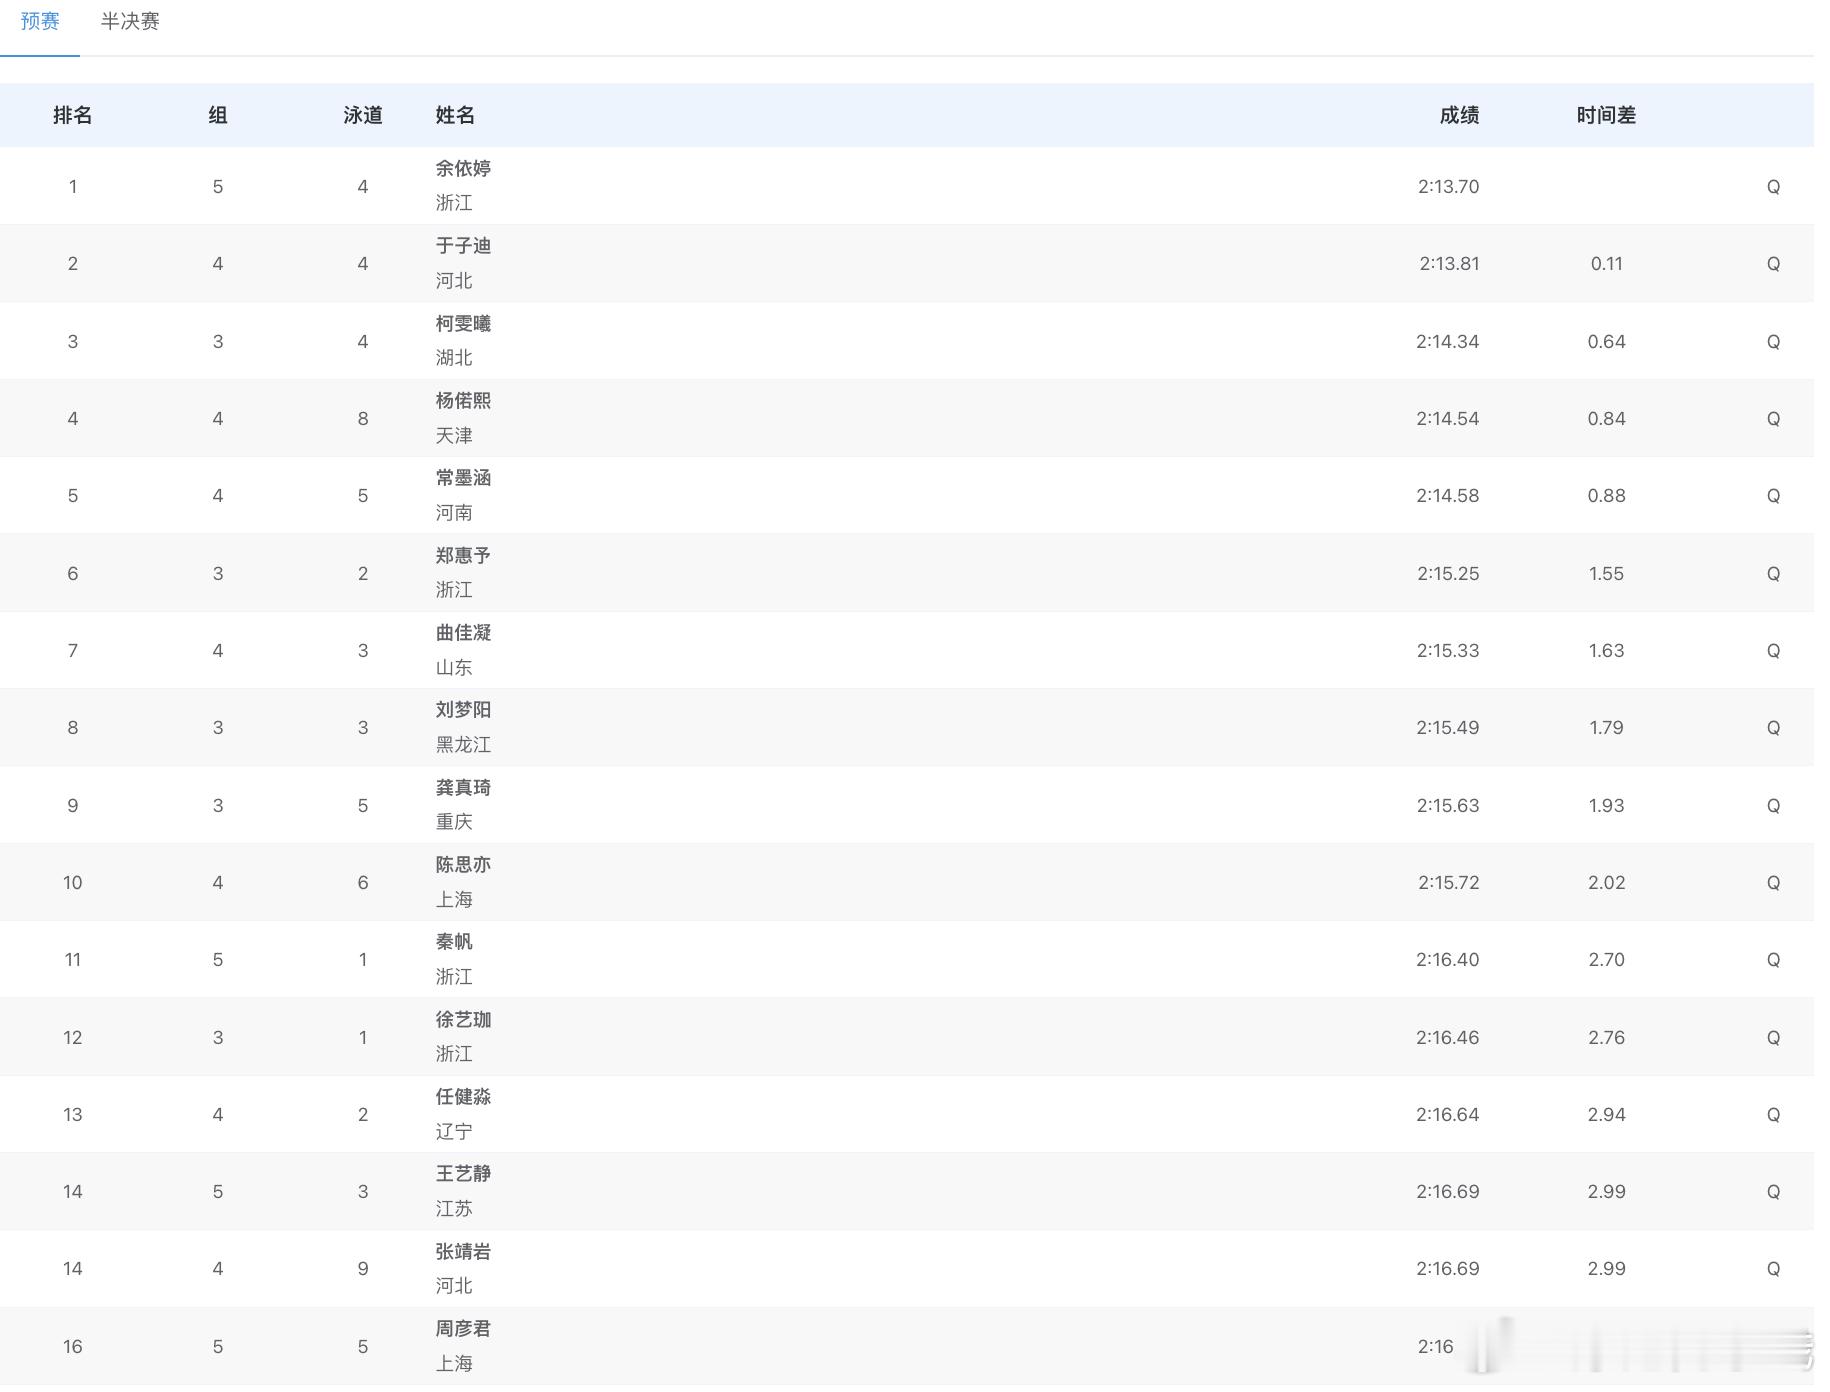
Task: Click 浙江 province label under 秦帆
Action: coord(457,977)
